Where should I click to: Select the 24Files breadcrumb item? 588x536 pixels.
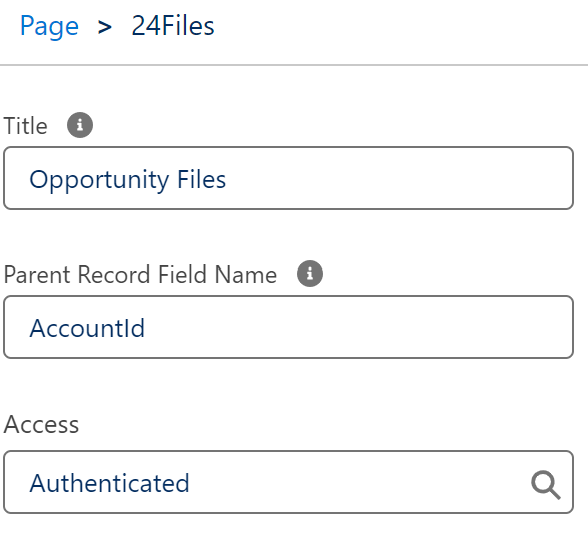pos(173,26)
